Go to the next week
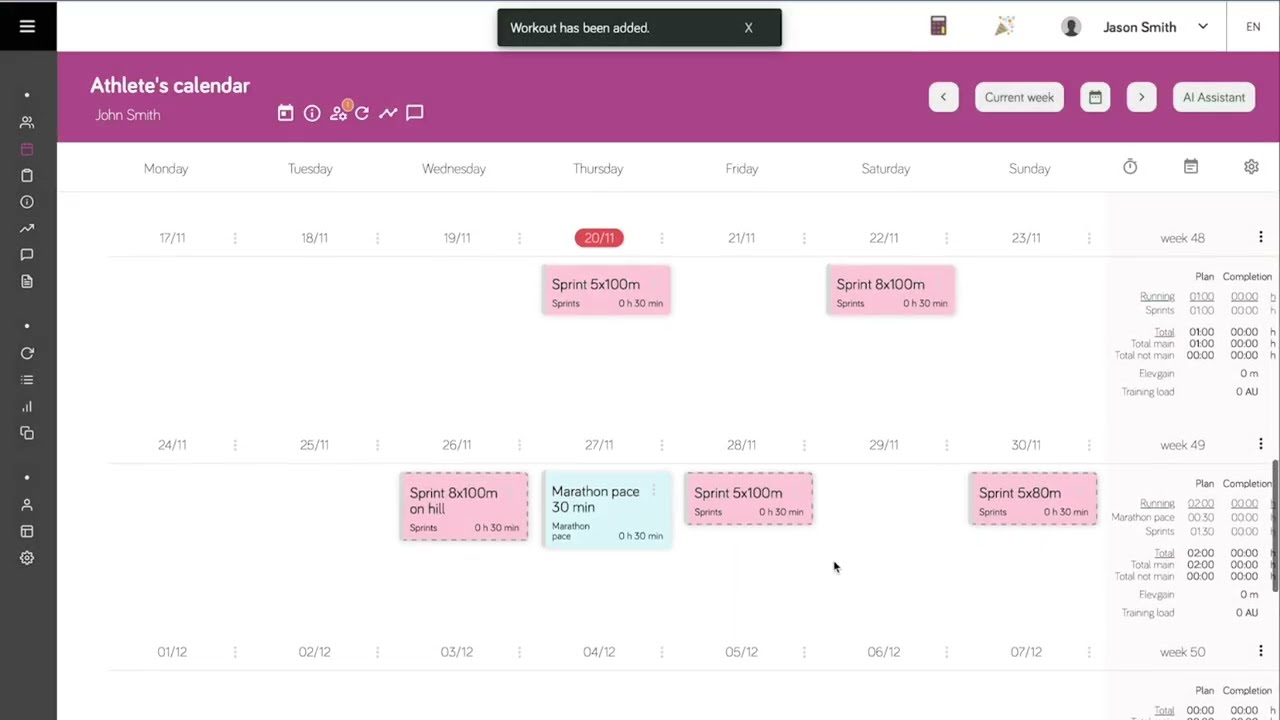The height and width of the screenshot is (720, 1280). coord(1141,97)
